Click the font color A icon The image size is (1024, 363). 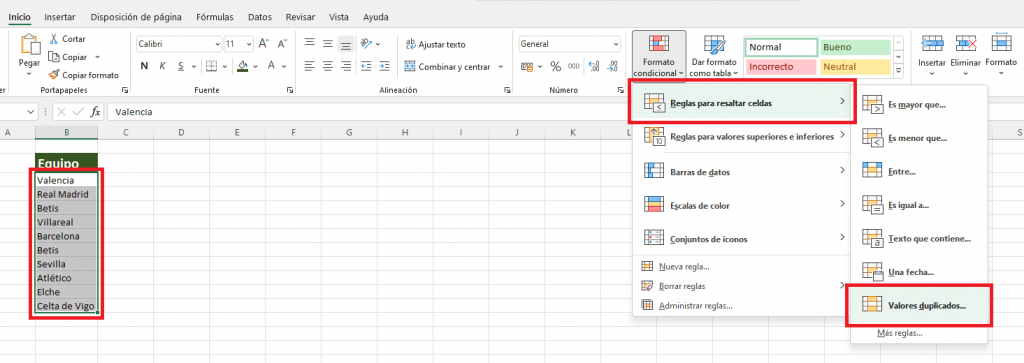tap(272, 66)
